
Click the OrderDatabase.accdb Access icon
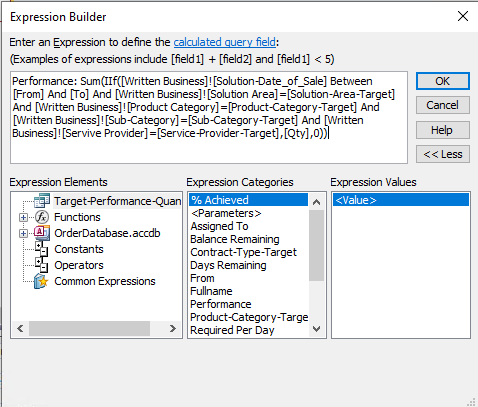(42, 233)
